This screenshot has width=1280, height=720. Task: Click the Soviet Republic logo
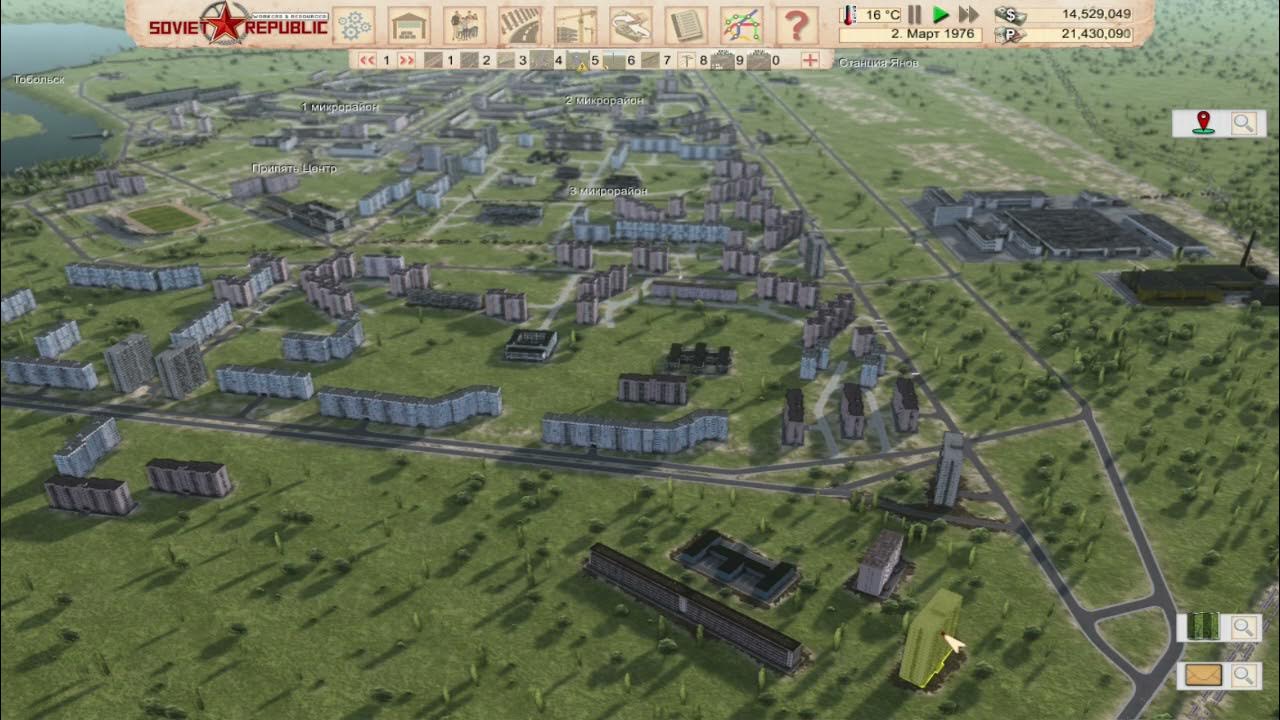237,24
